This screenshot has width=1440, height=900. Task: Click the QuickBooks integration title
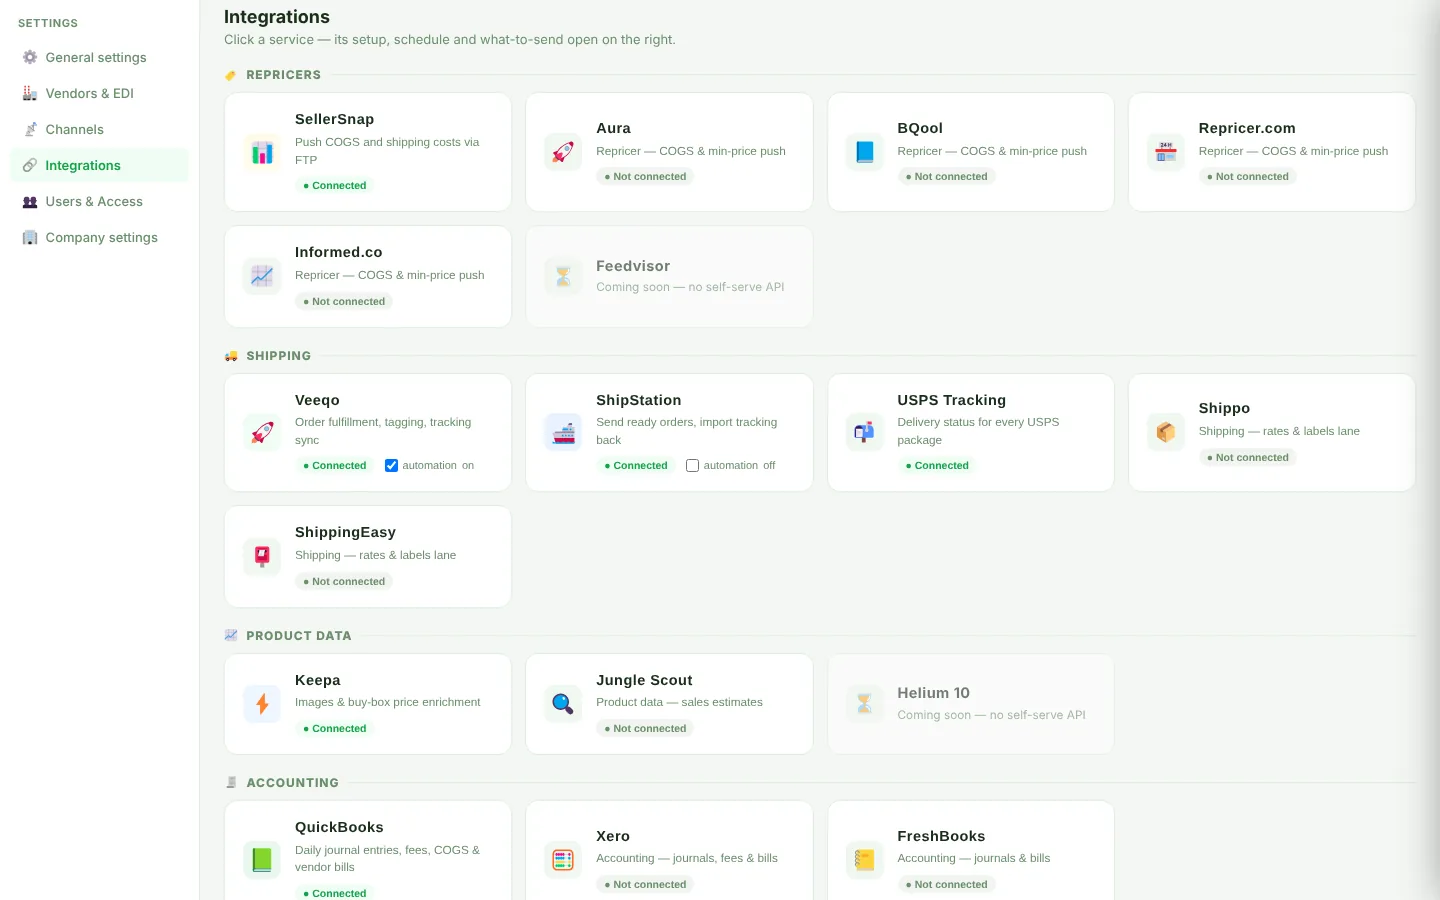pos(339,827)
